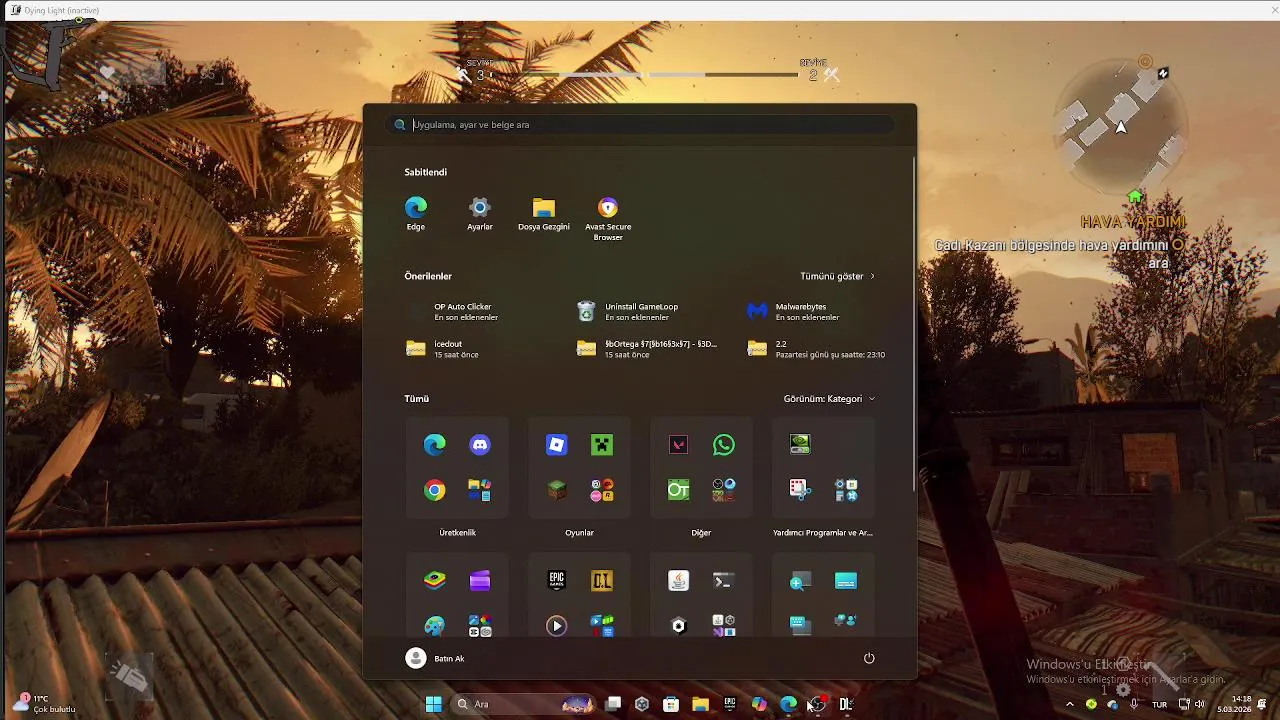Open the pinned Edge app under Sabitlendi
Viewport: 1280px width, 720px height.
coord(416,213)
